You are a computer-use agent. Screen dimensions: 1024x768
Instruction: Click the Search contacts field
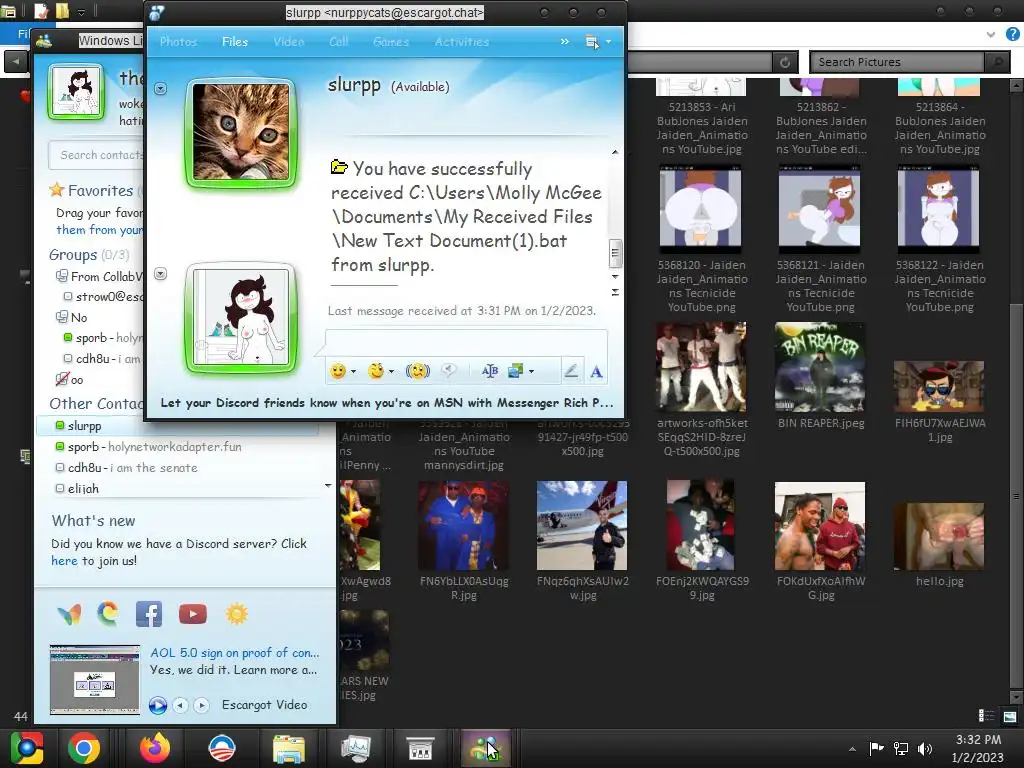coord(97,155)
